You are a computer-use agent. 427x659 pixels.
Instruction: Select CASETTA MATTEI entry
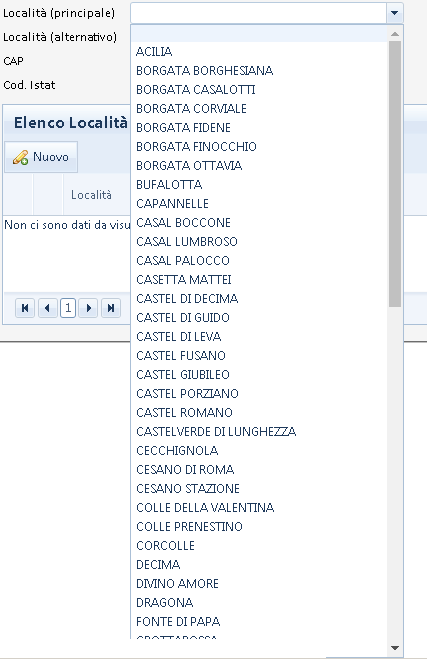coord(259,279)
